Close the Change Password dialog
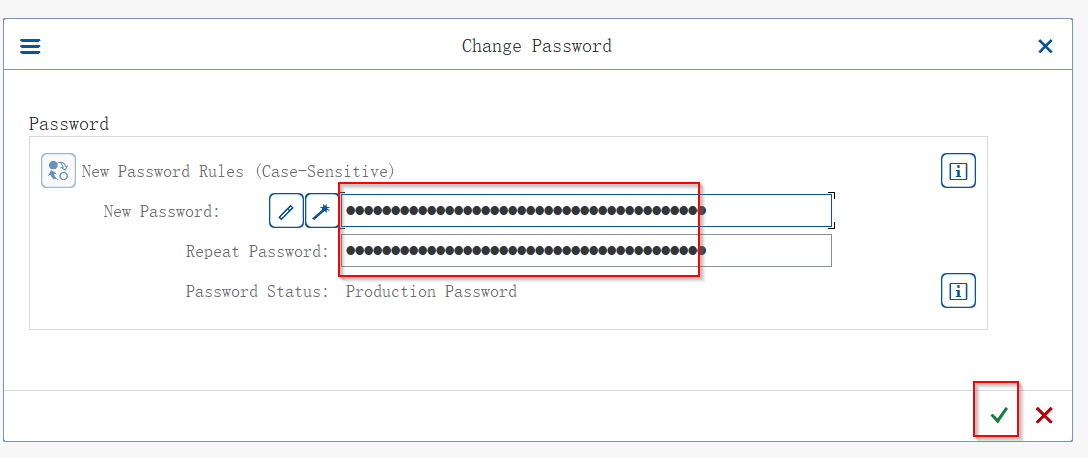 (1045, 46)
